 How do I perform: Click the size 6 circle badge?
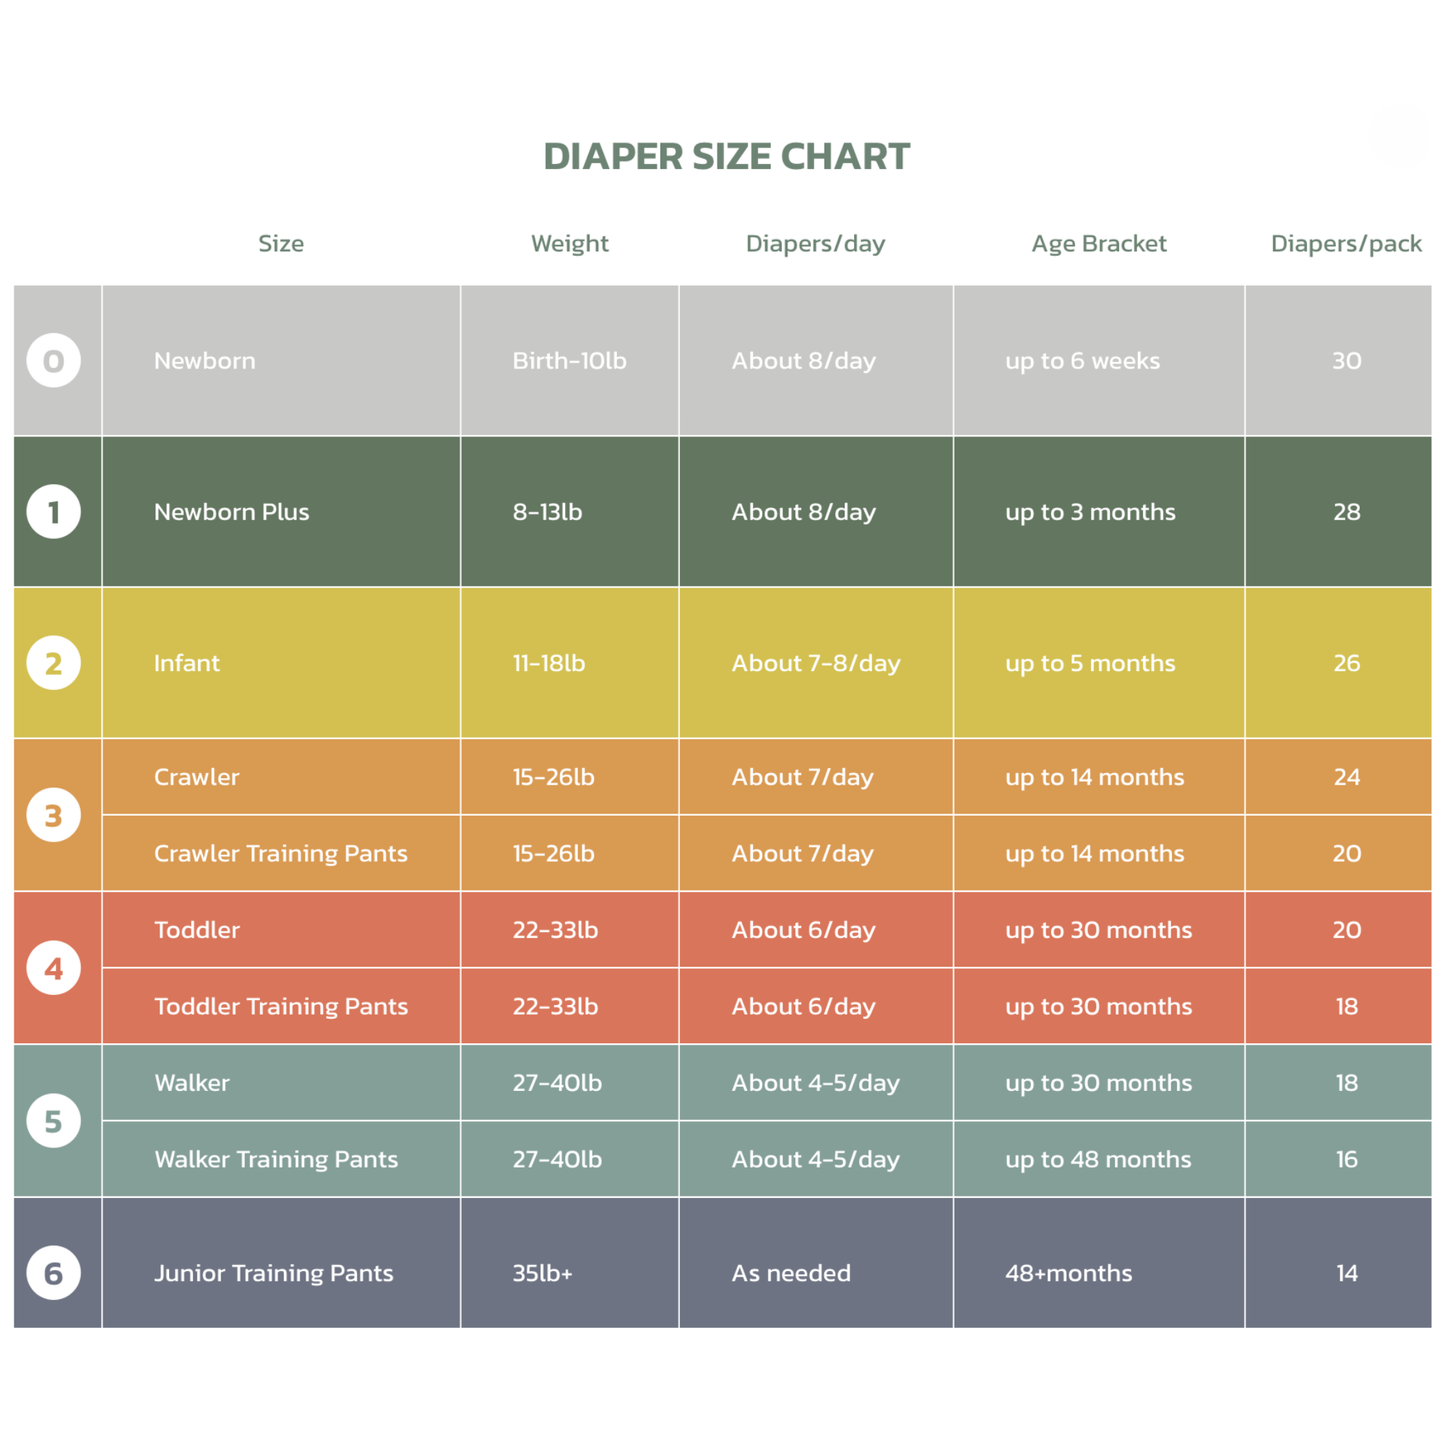click(54, 1273)
